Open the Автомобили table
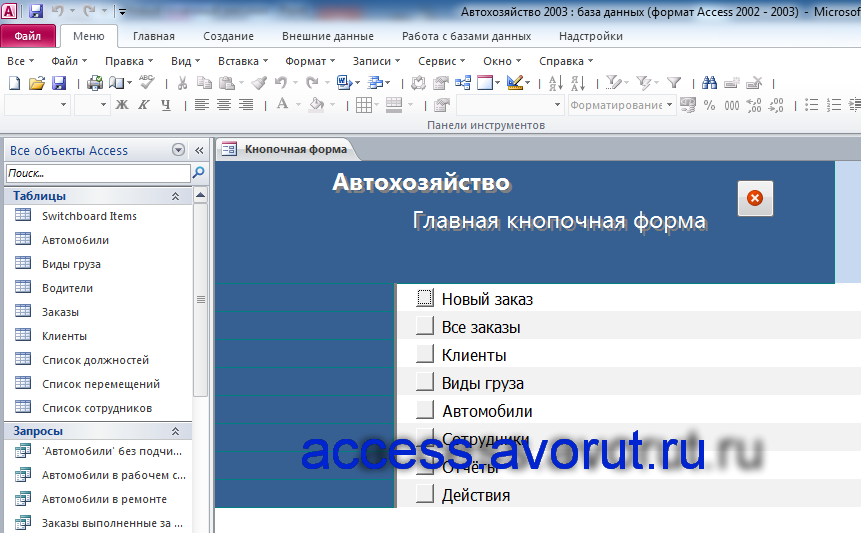Screen dimensions: 861x533 [x=75, y=240]
